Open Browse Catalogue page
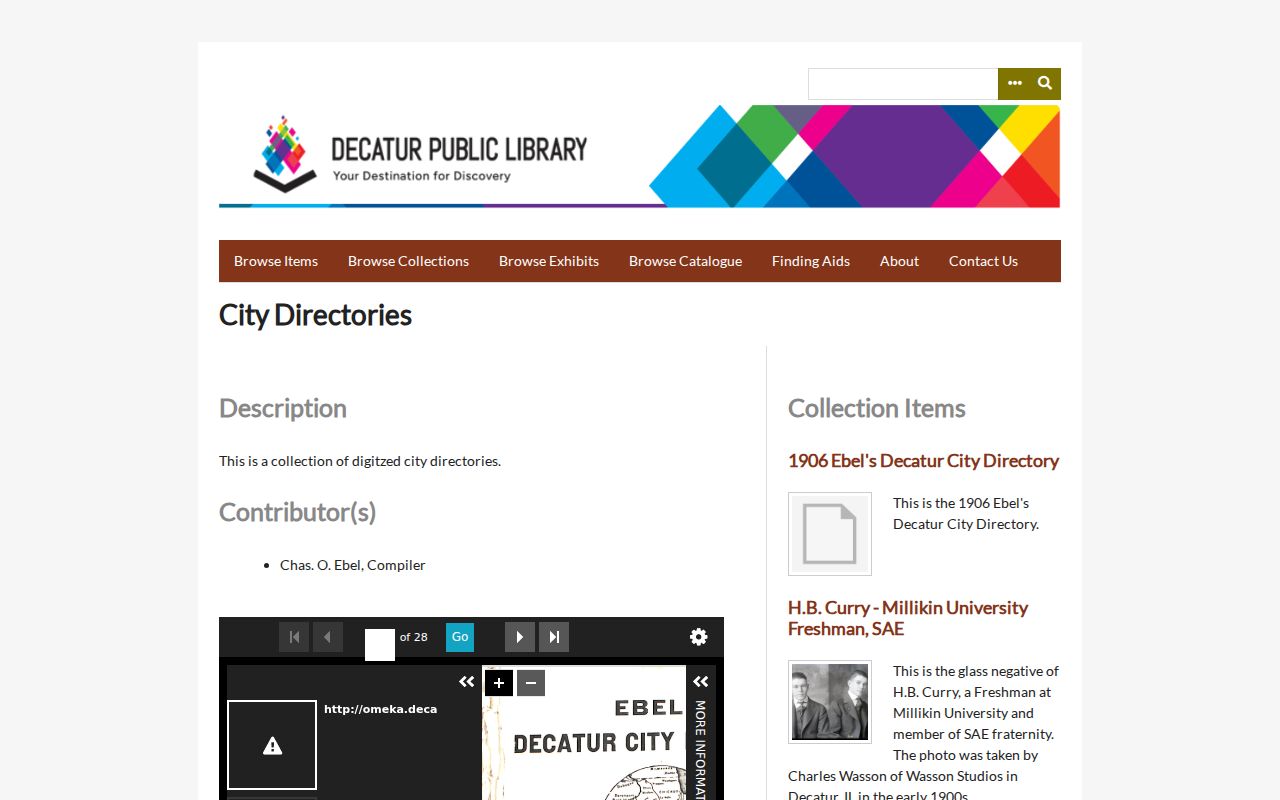The height and width of the screenshot is (800, 1280). point(685,261)
